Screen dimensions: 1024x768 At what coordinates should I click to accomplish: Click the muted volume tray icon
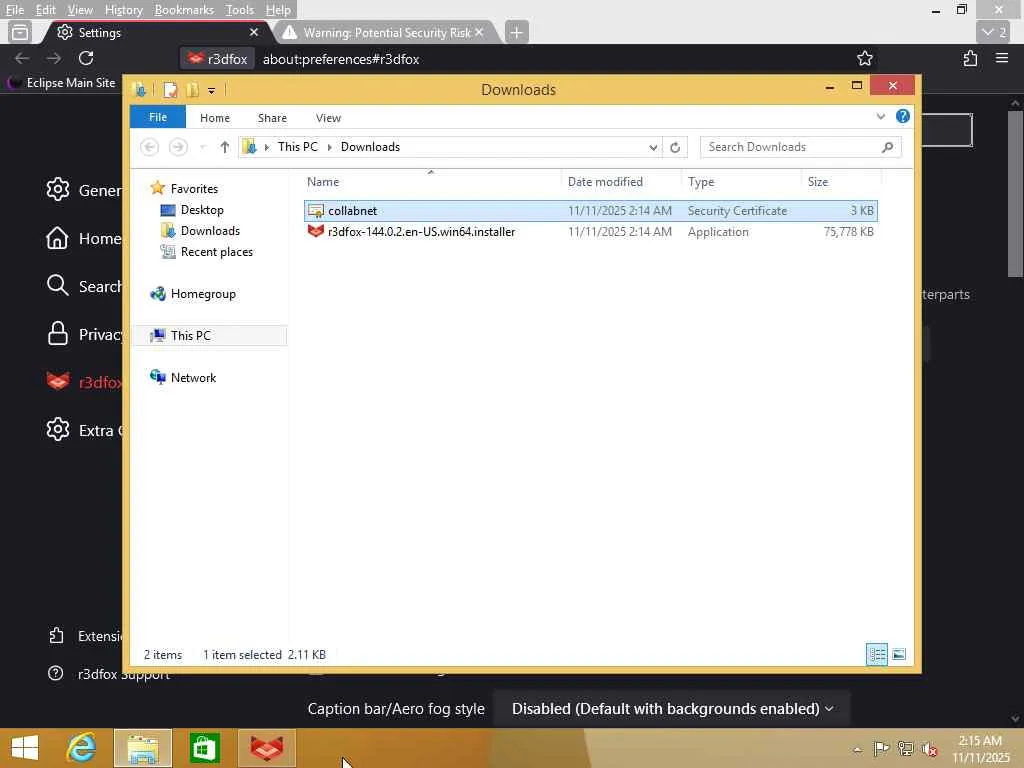(929, 749)
